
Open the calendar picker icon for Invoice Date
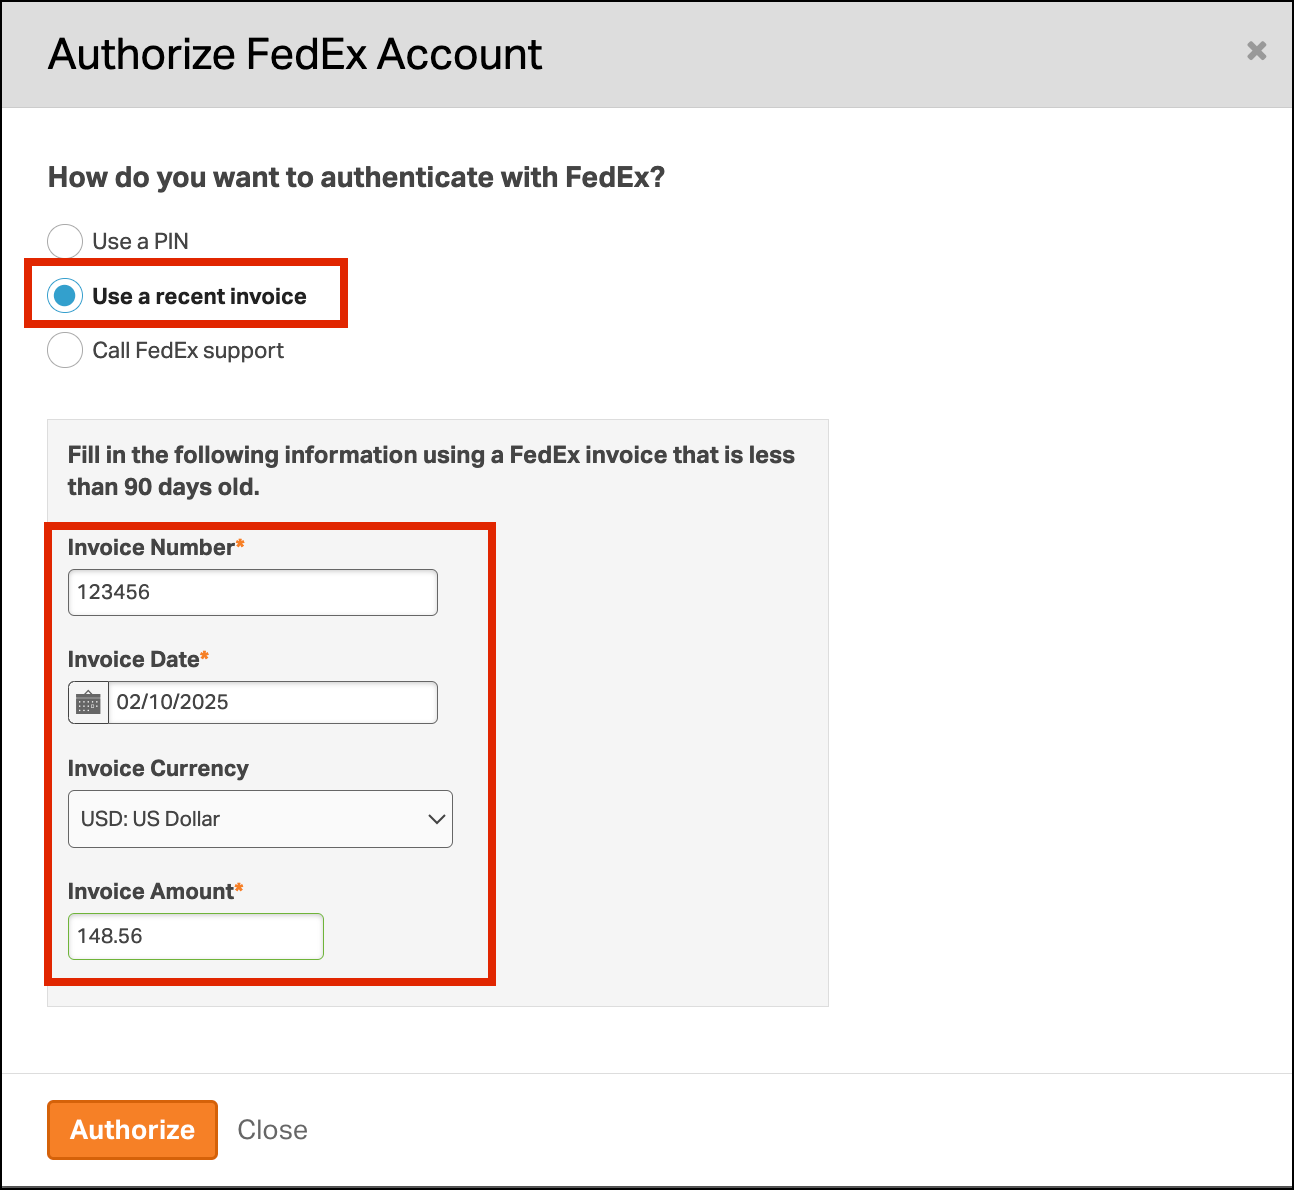88,703
